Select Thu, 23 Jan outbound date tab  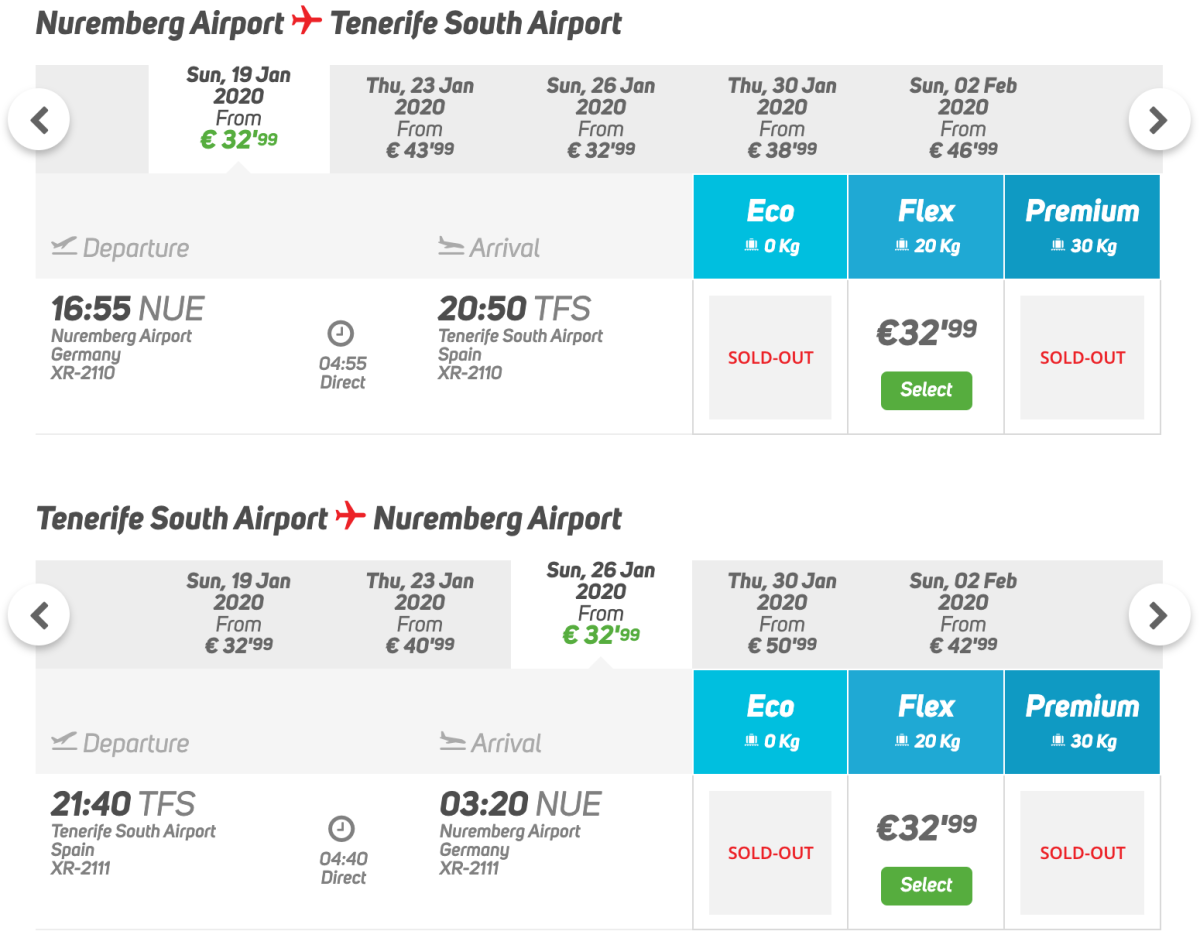[420, 118]
